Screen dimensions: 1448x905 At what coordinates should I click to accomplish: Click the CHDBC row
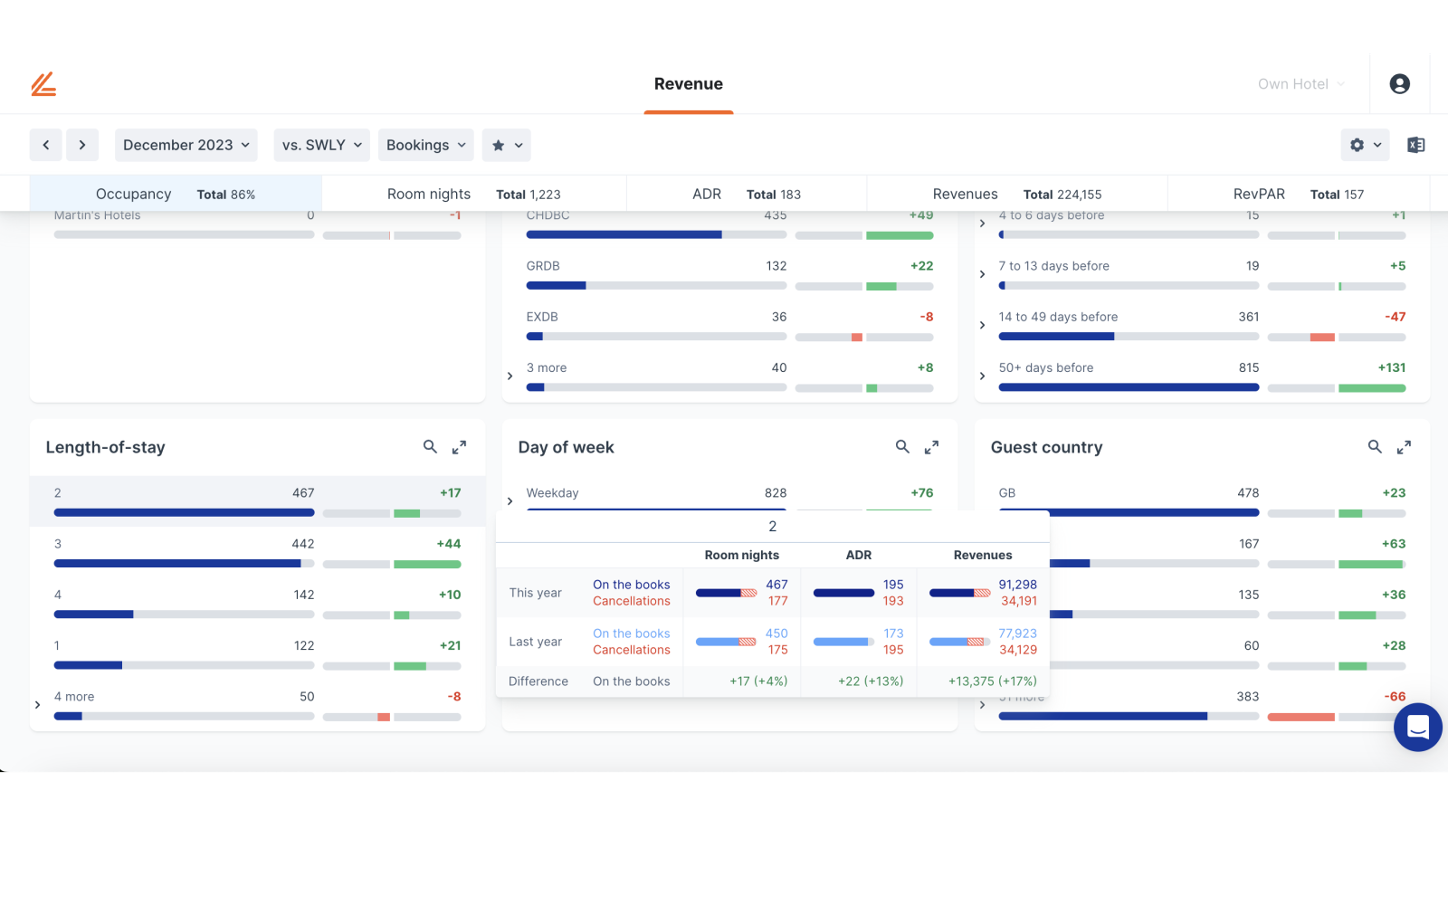click(730, 224)
